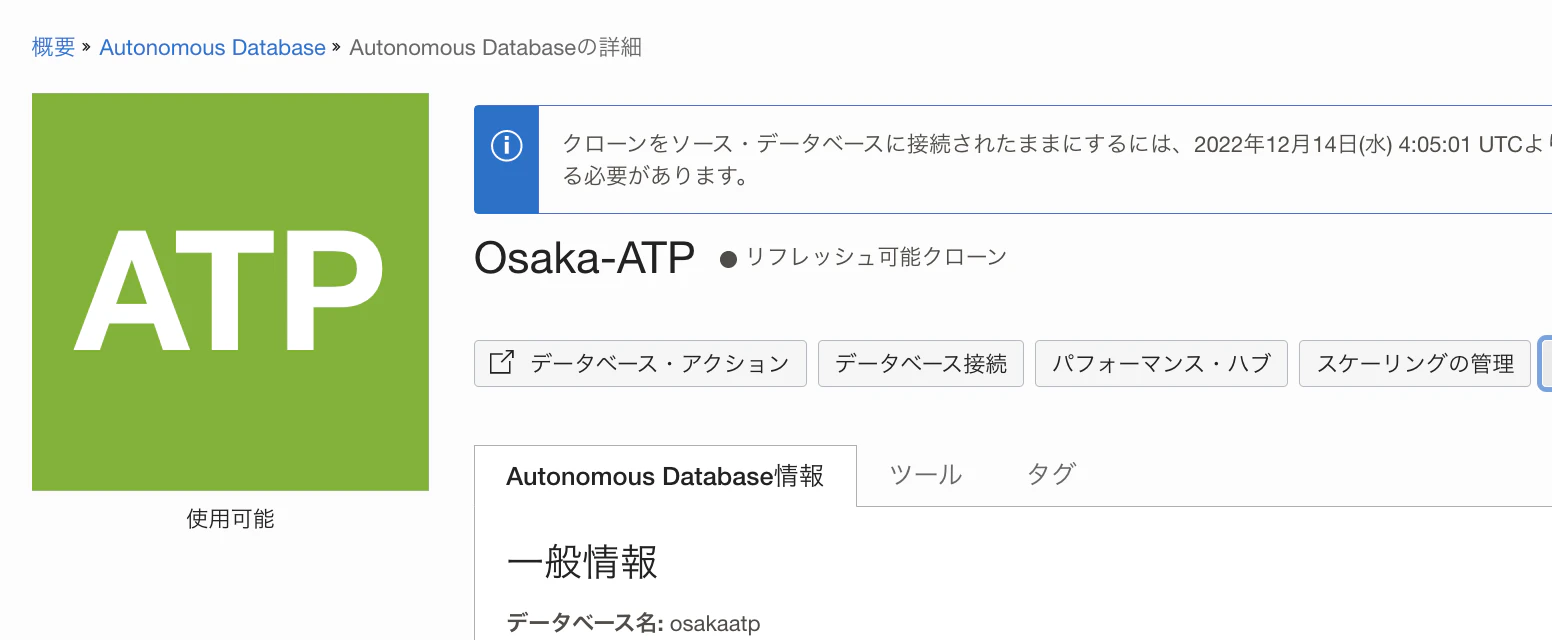1552x640 pixels.
Task: Select the Autonomous Database情報 tab
Action: [x=665, y=476]
